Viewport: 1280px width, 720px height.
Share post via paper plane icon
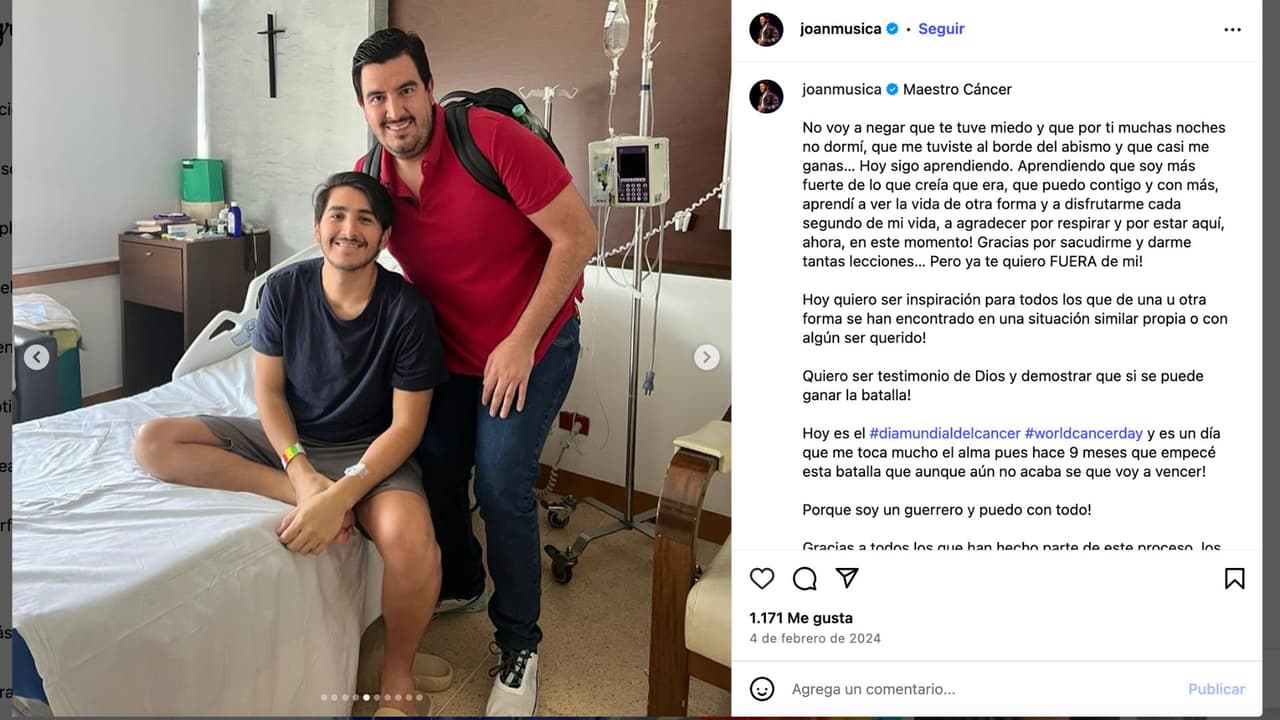click(x=847, y=578)
